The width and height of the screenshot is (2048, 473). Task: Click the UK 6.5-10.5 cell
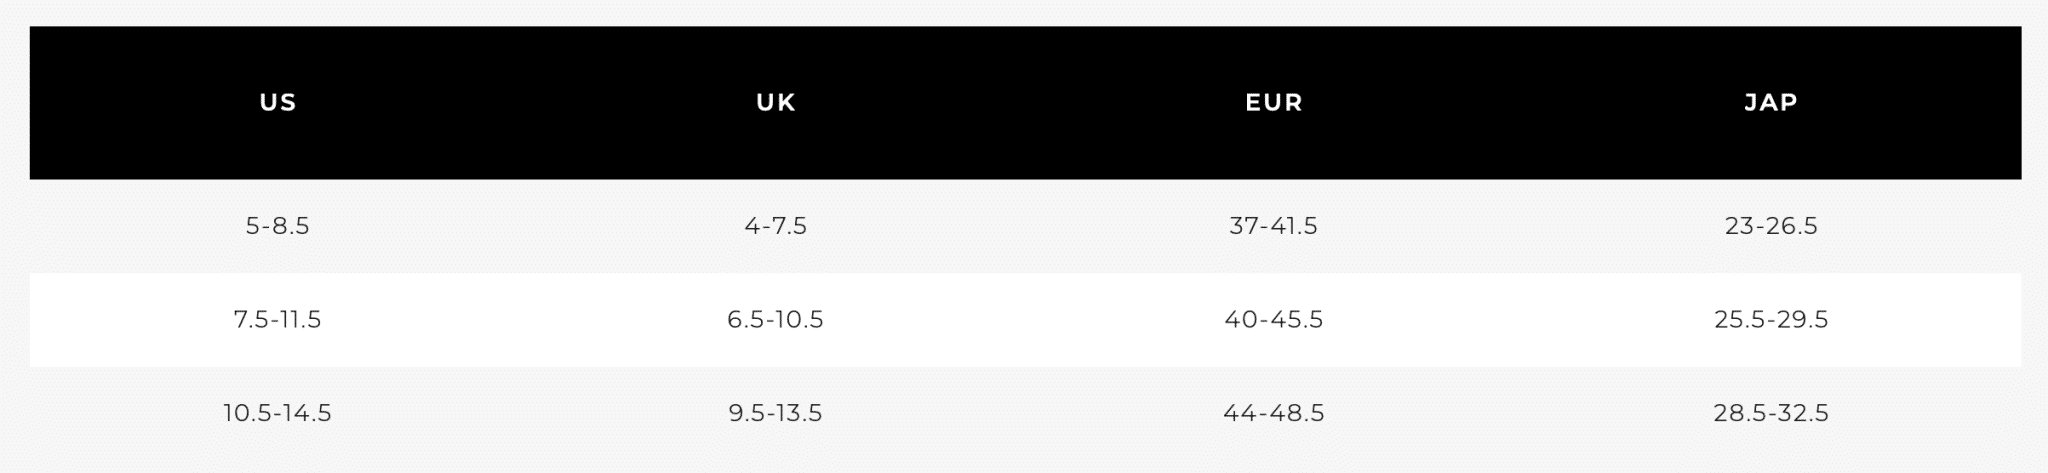(x=776, y=320)
